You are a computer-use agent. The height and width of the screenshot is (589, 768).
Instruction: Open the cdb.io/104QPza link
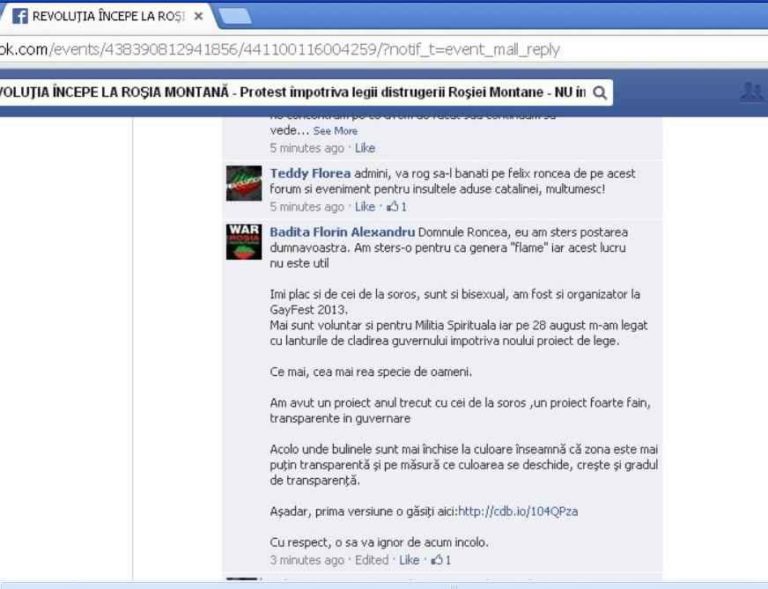(518, 511)
